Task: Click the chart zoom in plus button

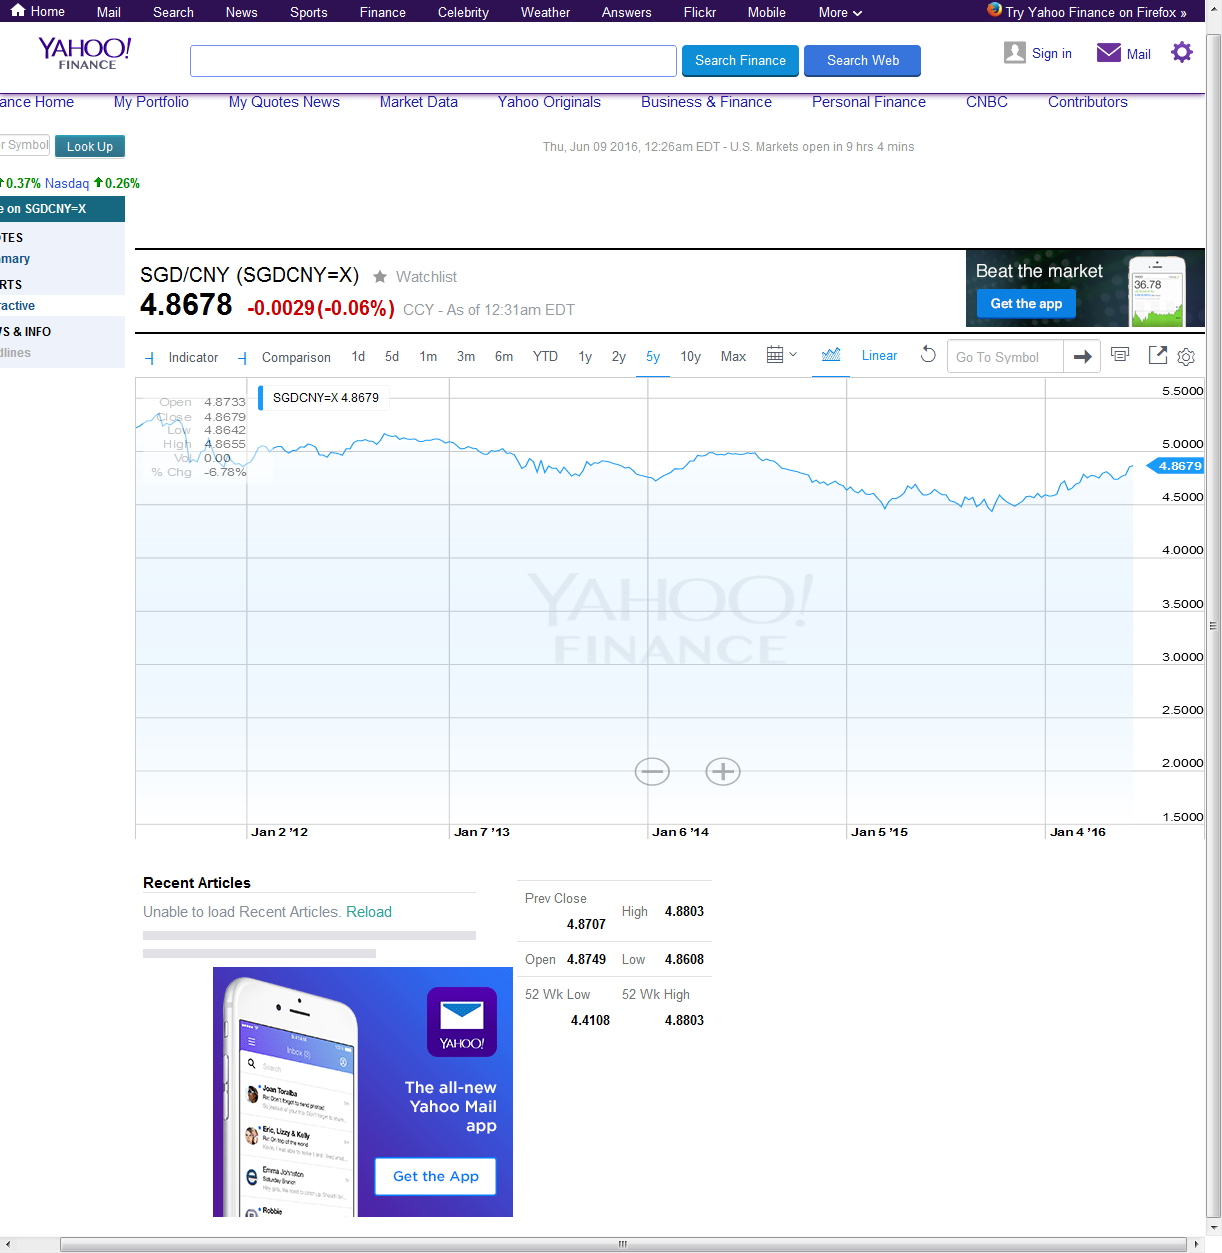Action: tap(723, 772)
